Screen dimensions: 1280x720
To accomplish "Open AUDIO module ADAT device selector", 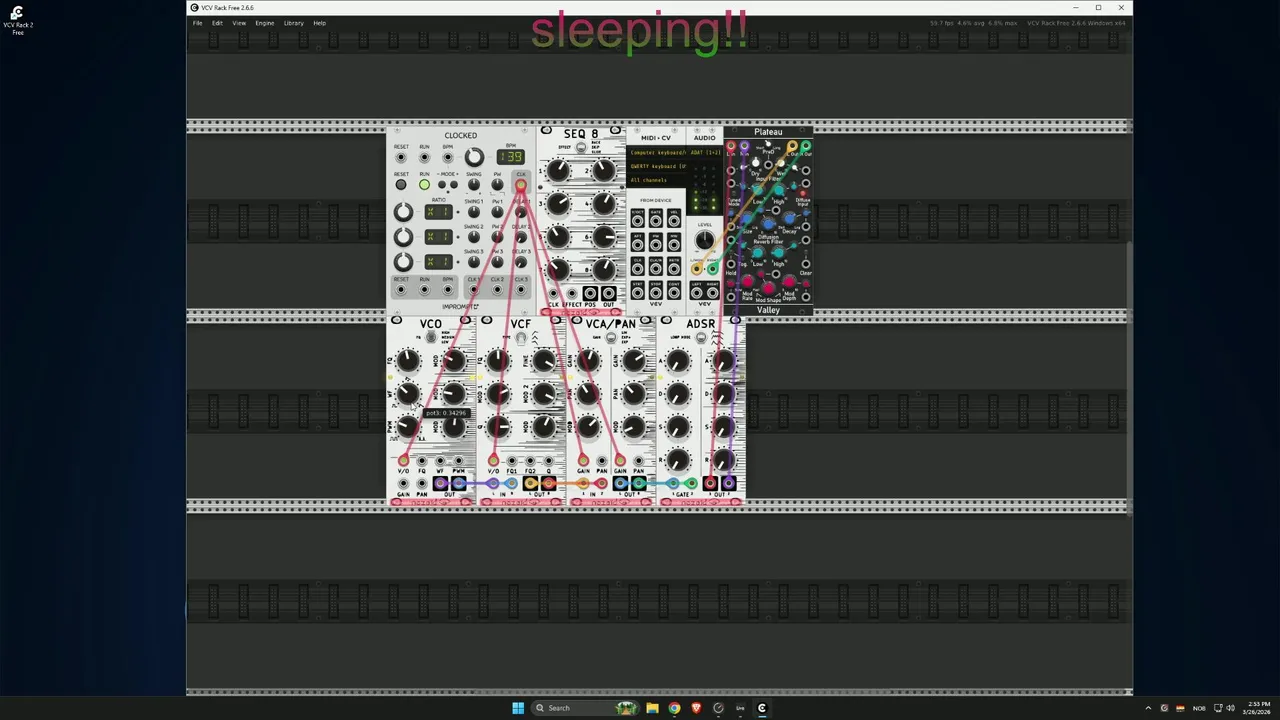I will [x=705, y=153].
